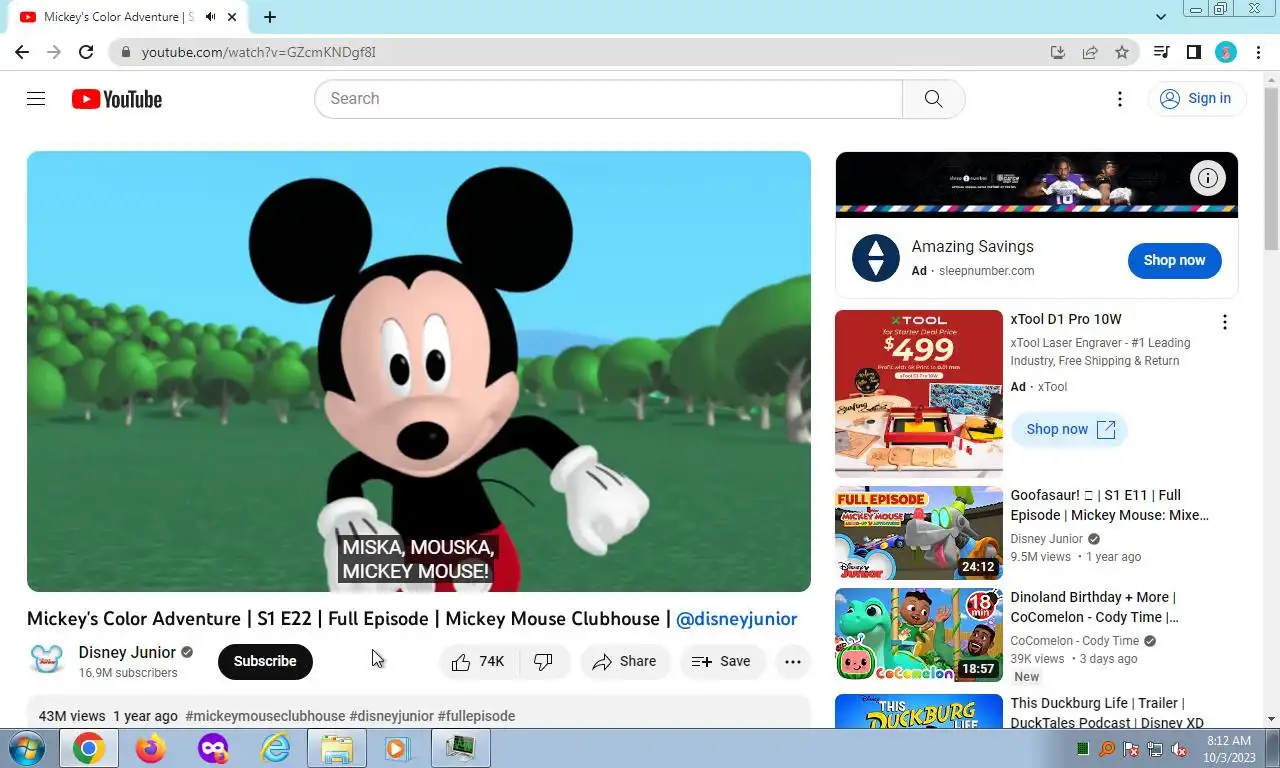Click Shop now on the Amazing Savings ad
Viewport: 1280px width, 768px height.
click(1174, 260)
